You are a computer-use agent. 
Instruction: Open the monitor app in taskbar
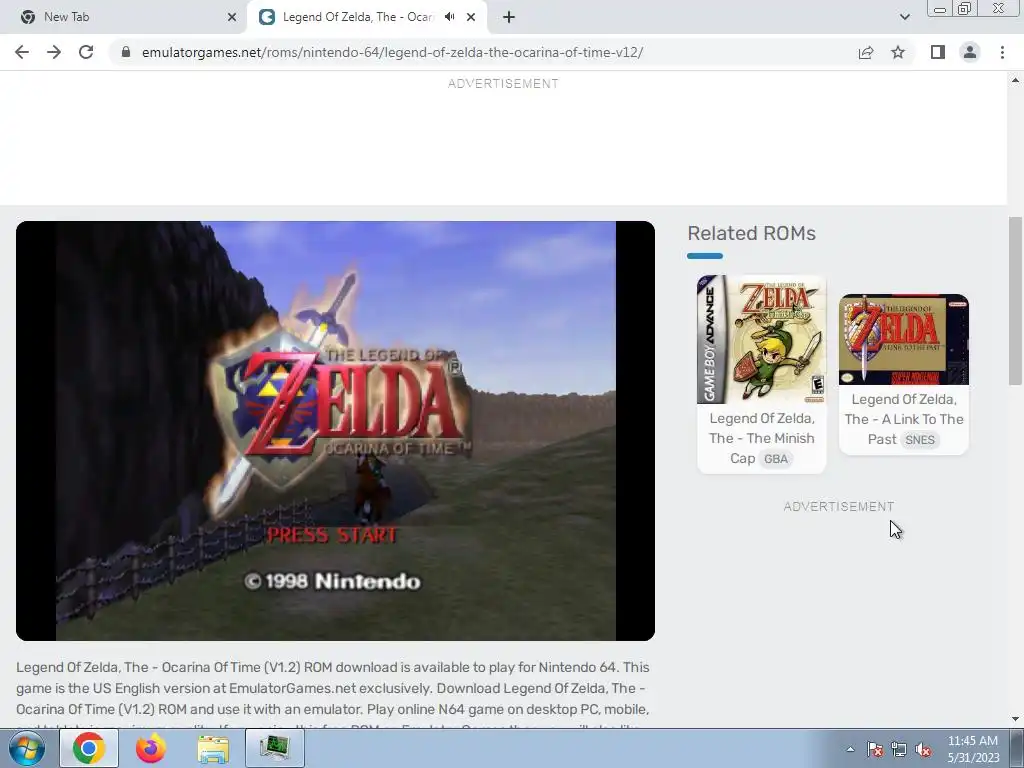pyautogui.click(x=275, y=748)
